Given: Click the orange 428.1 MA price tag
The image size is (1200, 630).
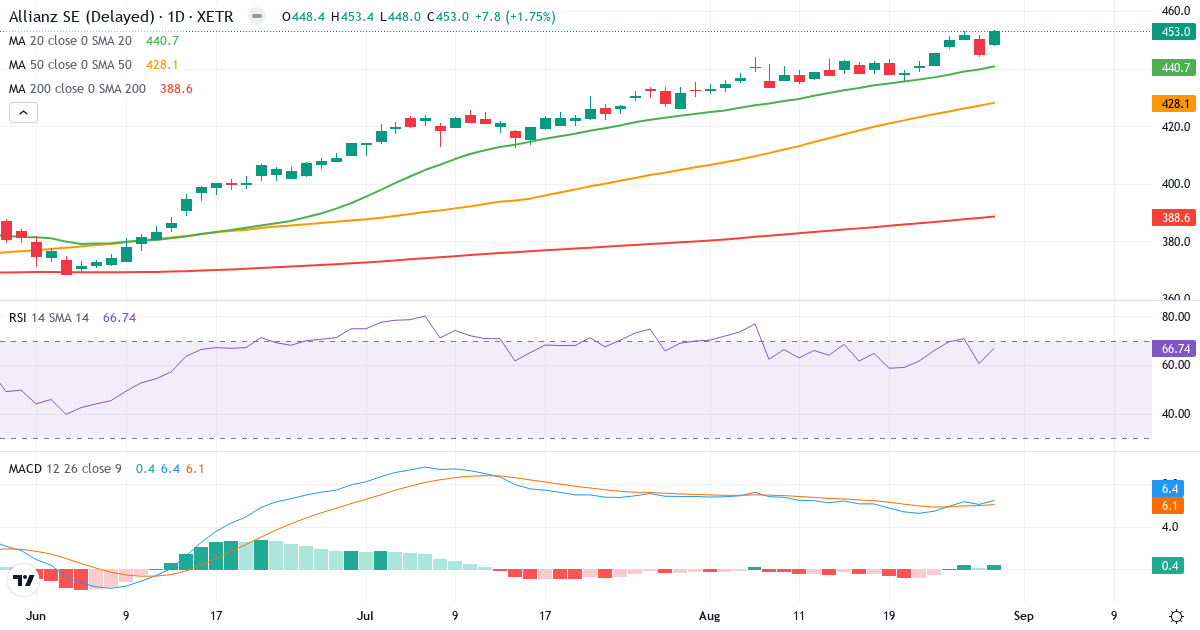Looking at the screenshot, I should tap(1175, 103).
